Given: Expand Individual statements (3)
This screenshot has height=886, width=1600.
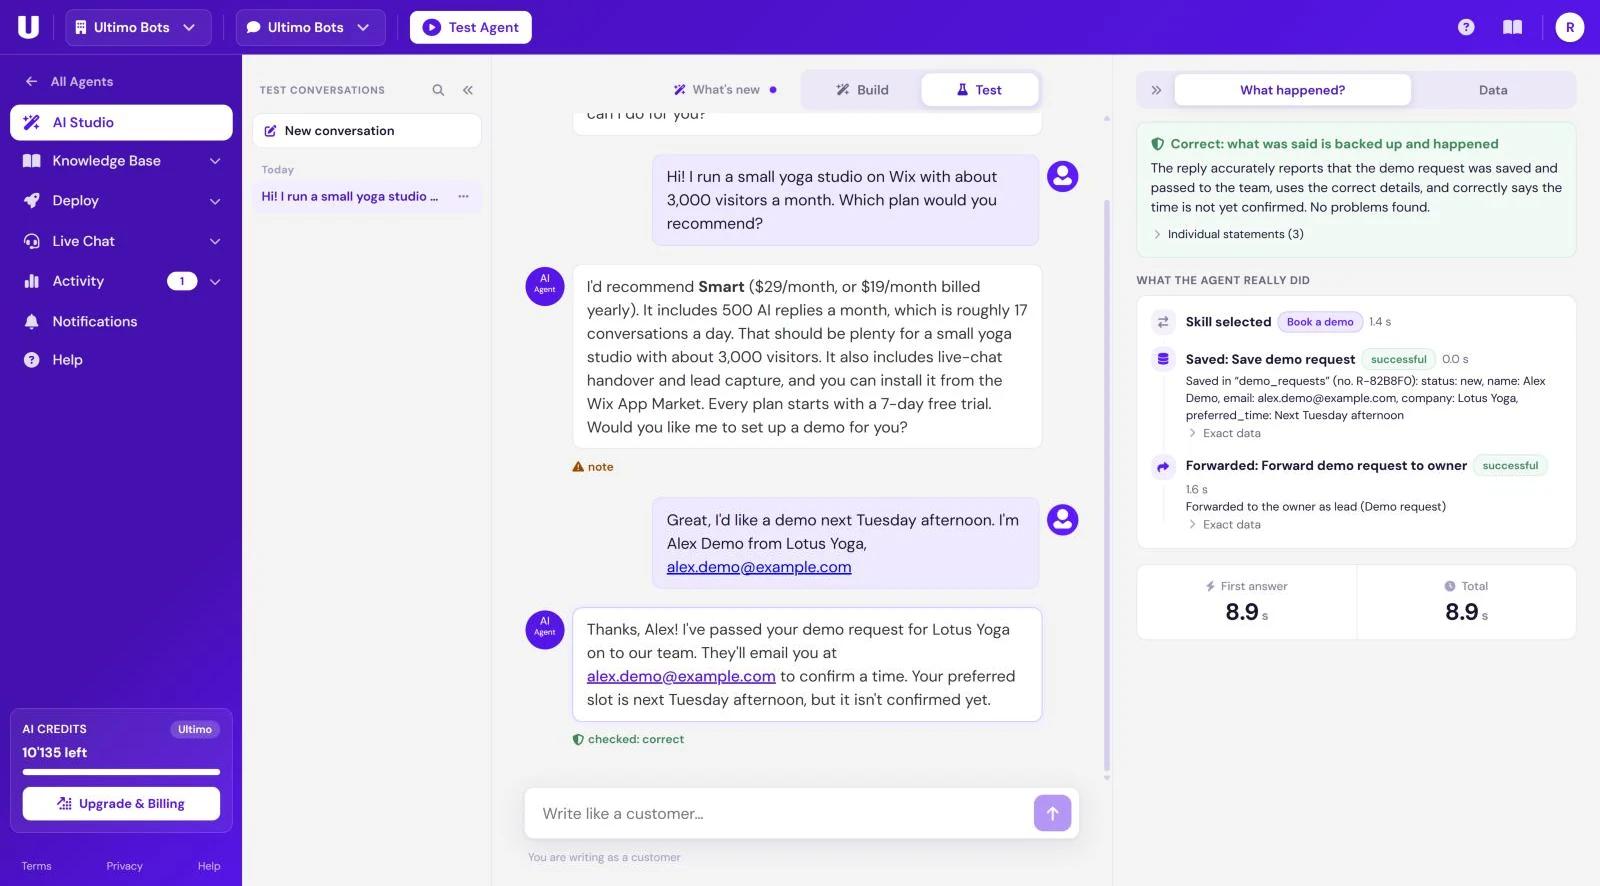Looking at the screenshot, I should coord(1228,234).
